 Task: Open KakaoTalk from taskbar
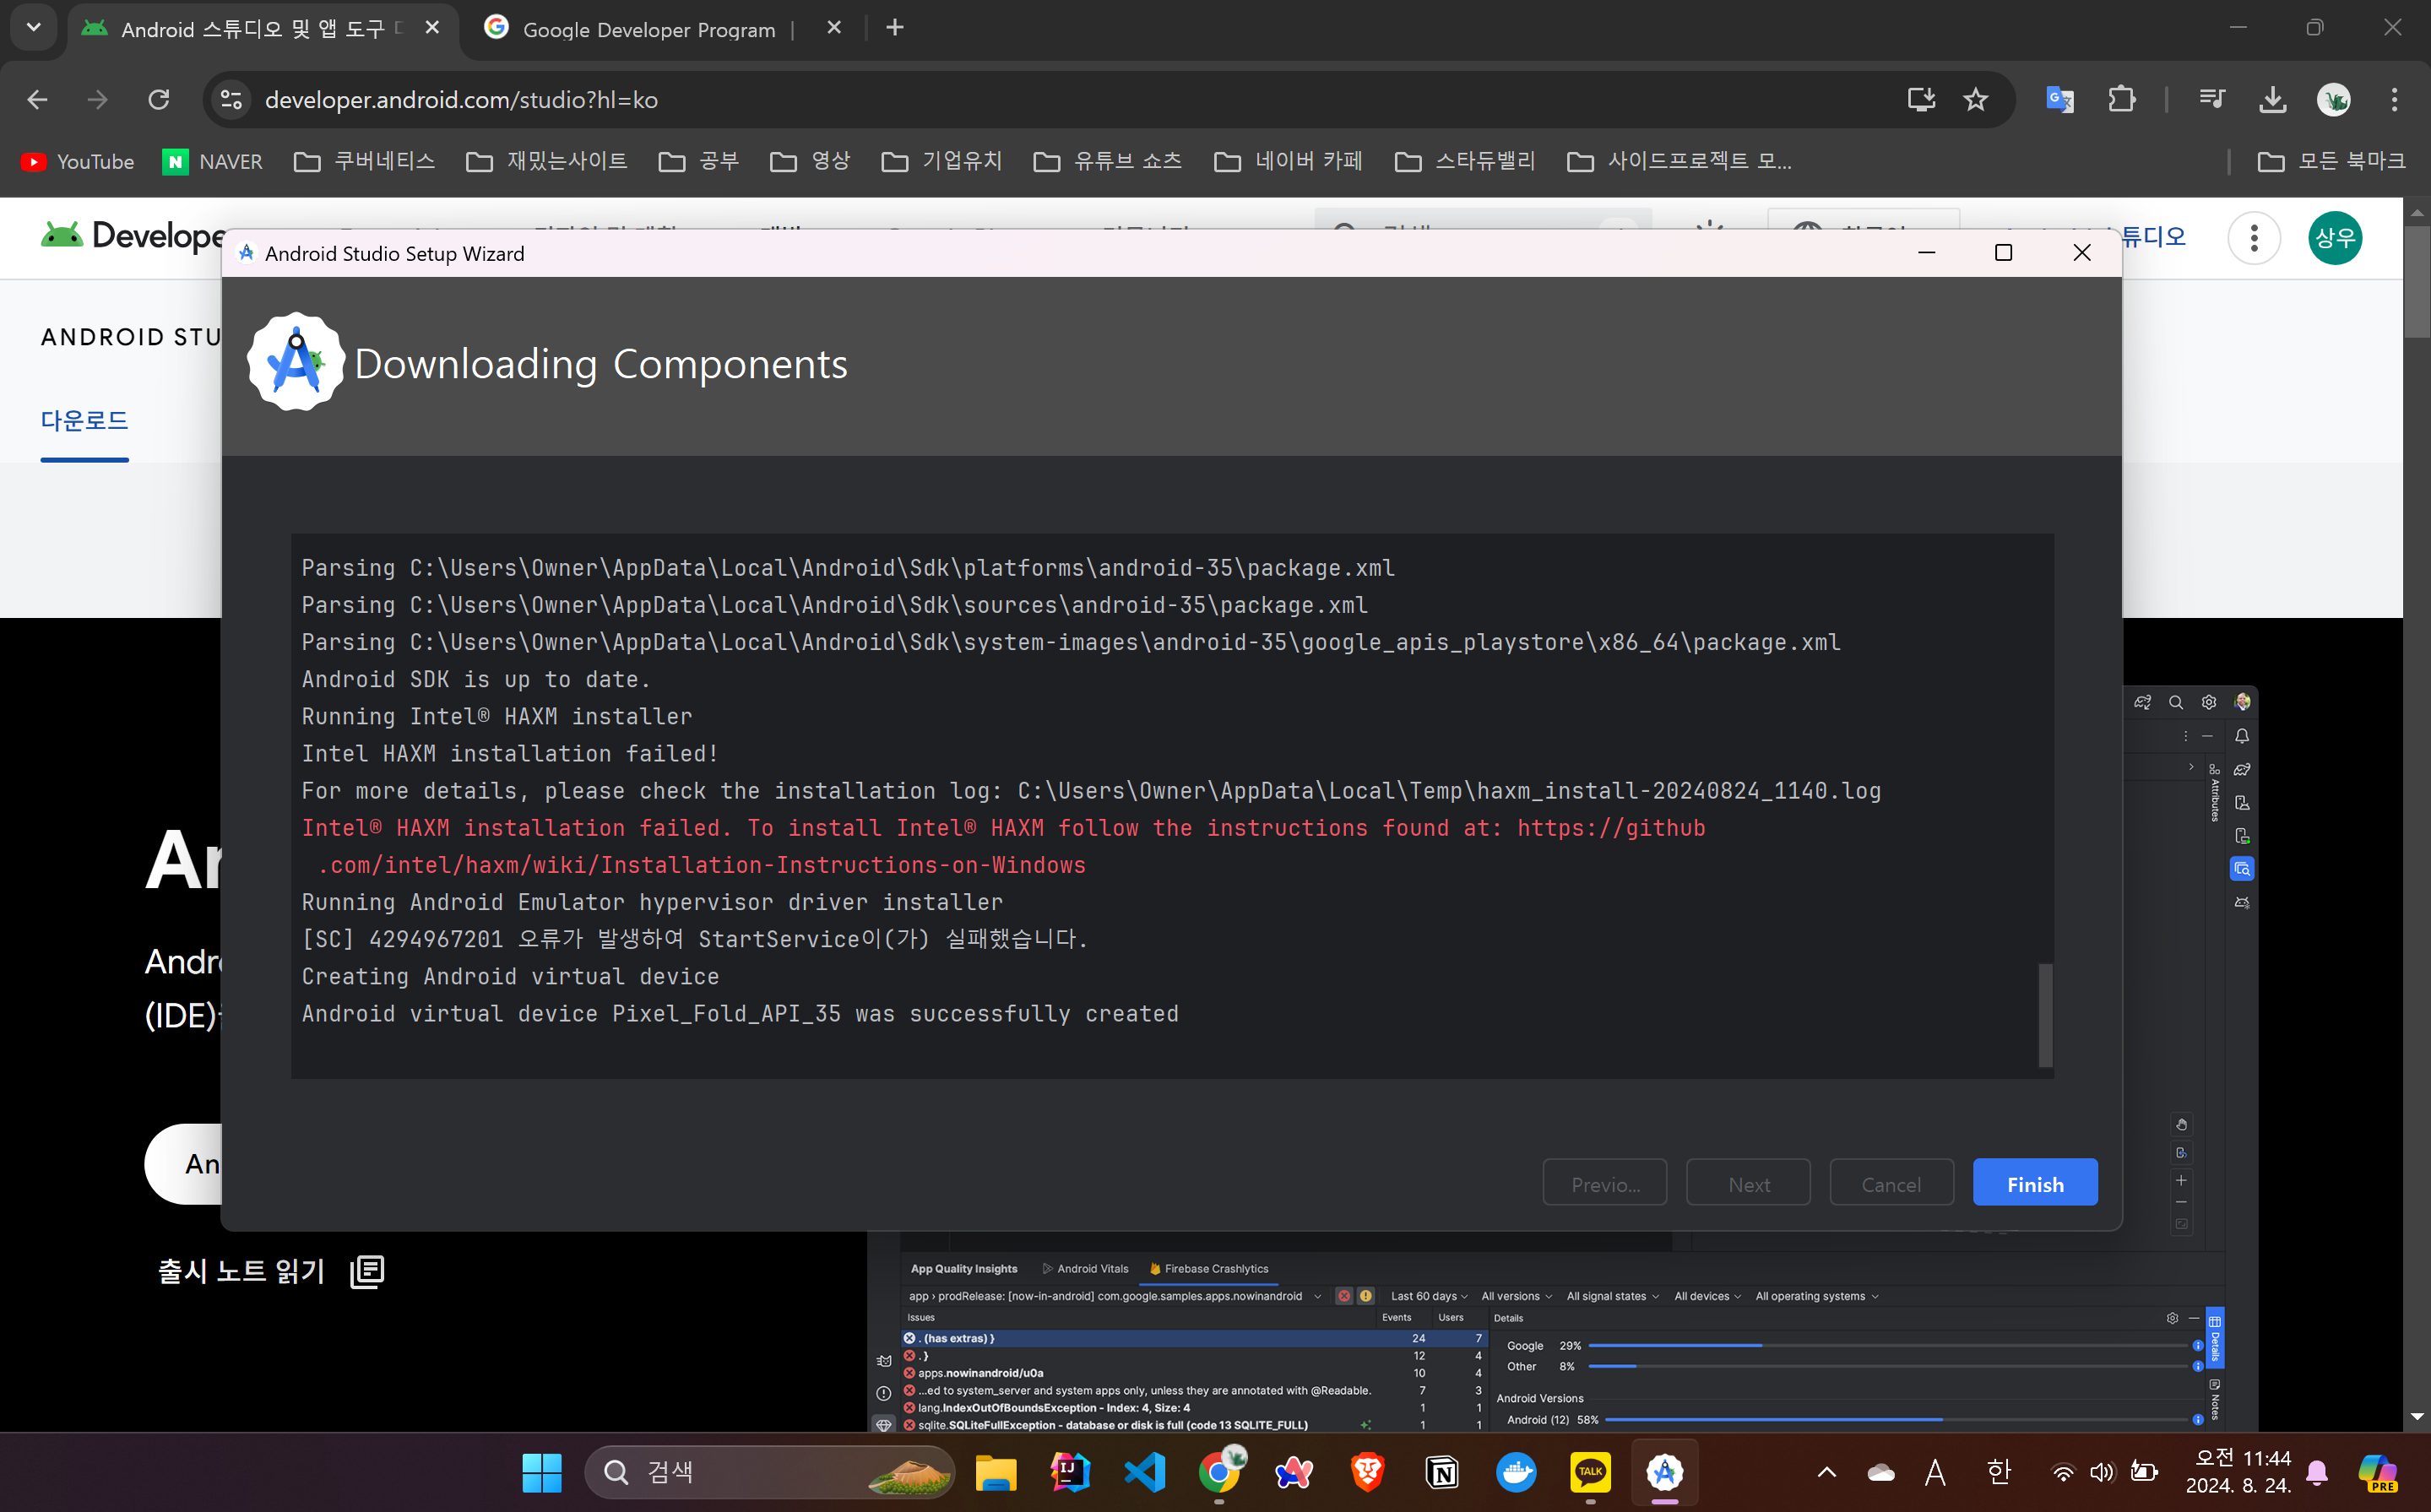click(x=1590, y=1472)
